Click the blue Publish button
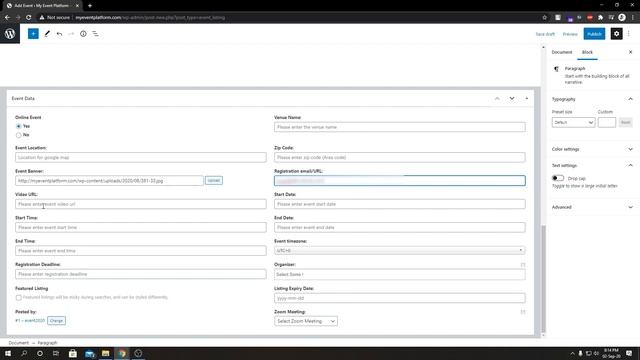 click(x=594, y=34)
